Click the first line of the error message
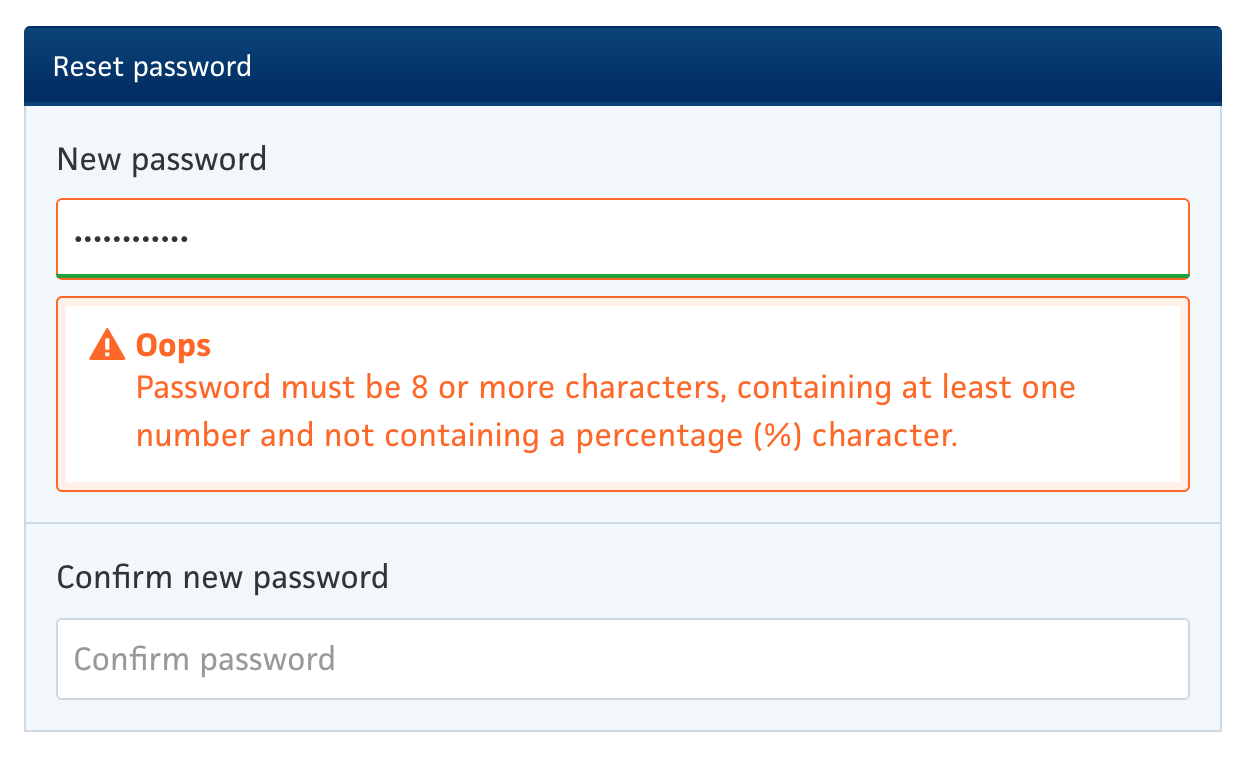Image resolution: width=1250 pixels, height=760 pixels. (x=605, y=387)
